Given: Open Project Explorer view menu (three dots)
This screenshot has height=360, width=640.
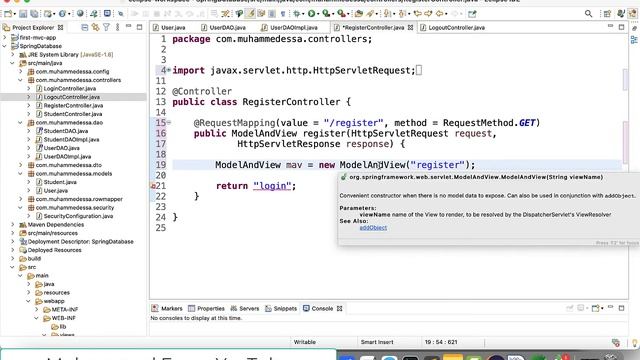Looking at the screenshot, I should 118,27.
